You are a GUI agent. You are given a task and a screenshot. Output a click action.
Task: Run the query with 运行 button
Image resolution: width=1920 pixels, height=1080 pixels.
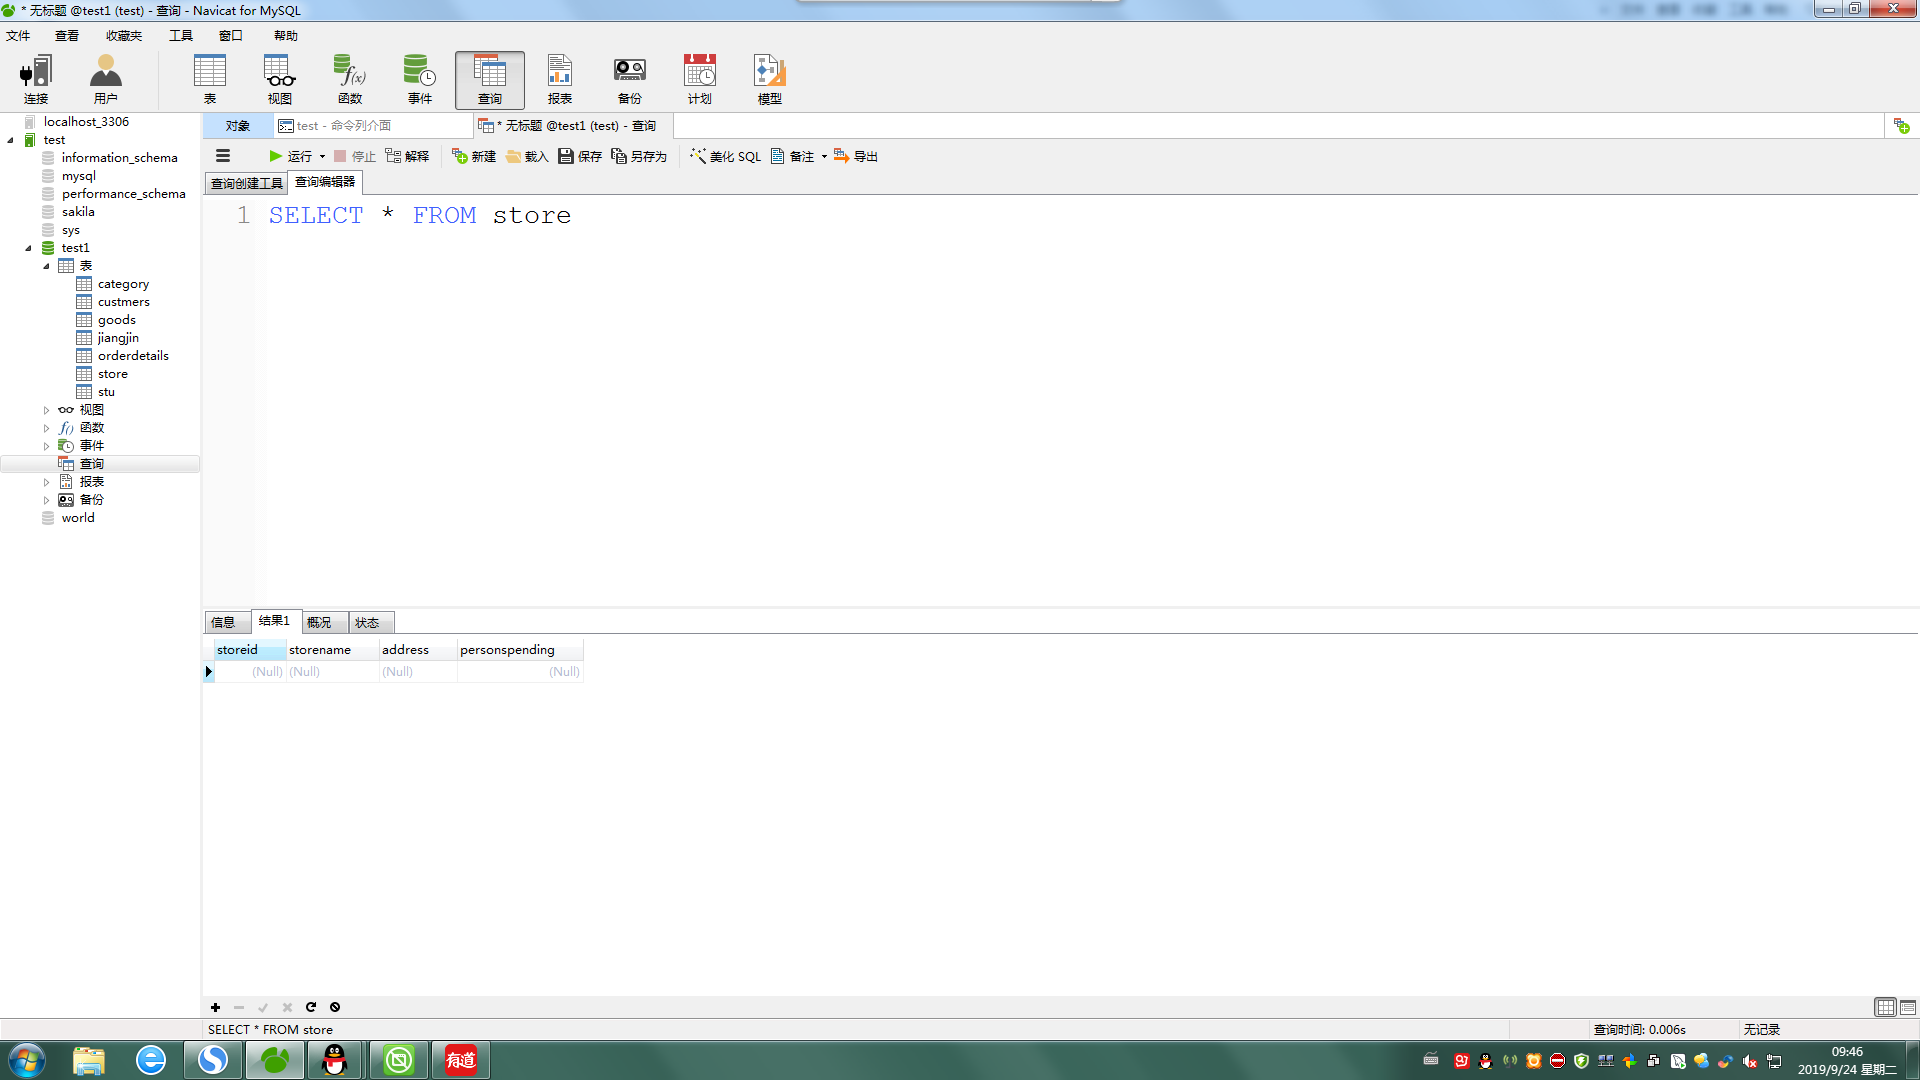tap(290, 156)
